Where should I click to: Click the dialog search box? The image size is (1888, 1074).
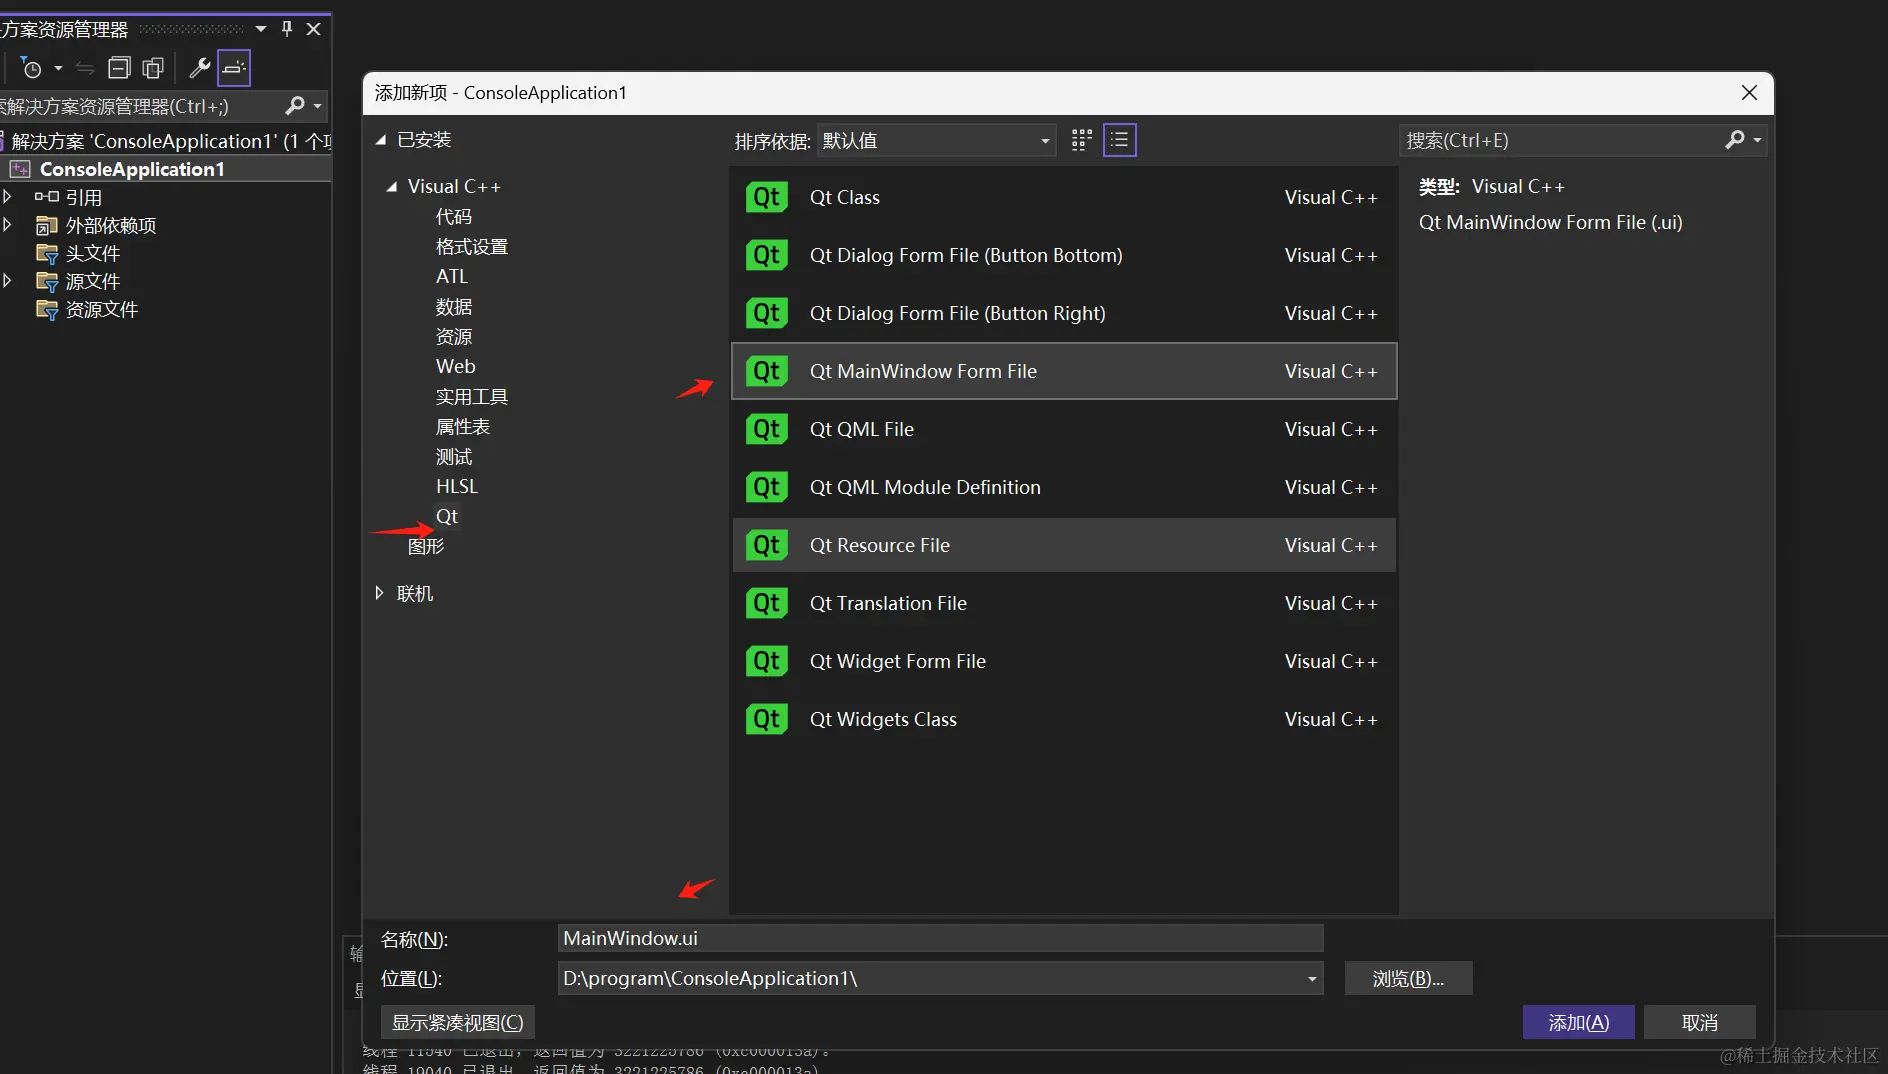point(1560,140)
